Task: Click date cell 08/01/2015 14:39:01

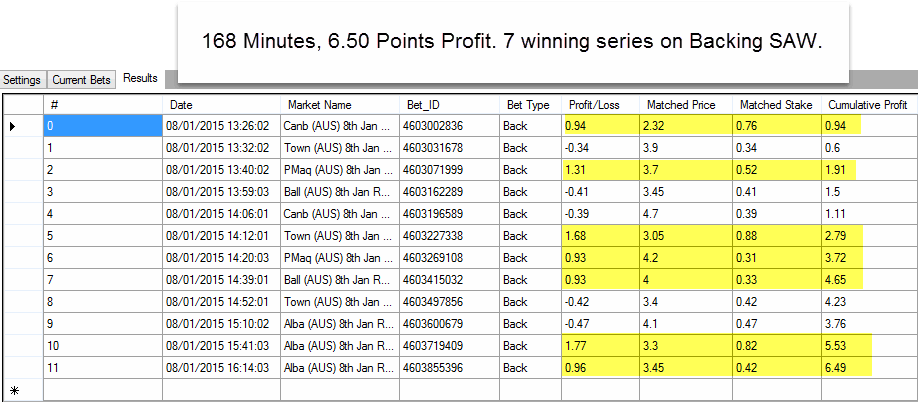Action: [x=222, y=279]
